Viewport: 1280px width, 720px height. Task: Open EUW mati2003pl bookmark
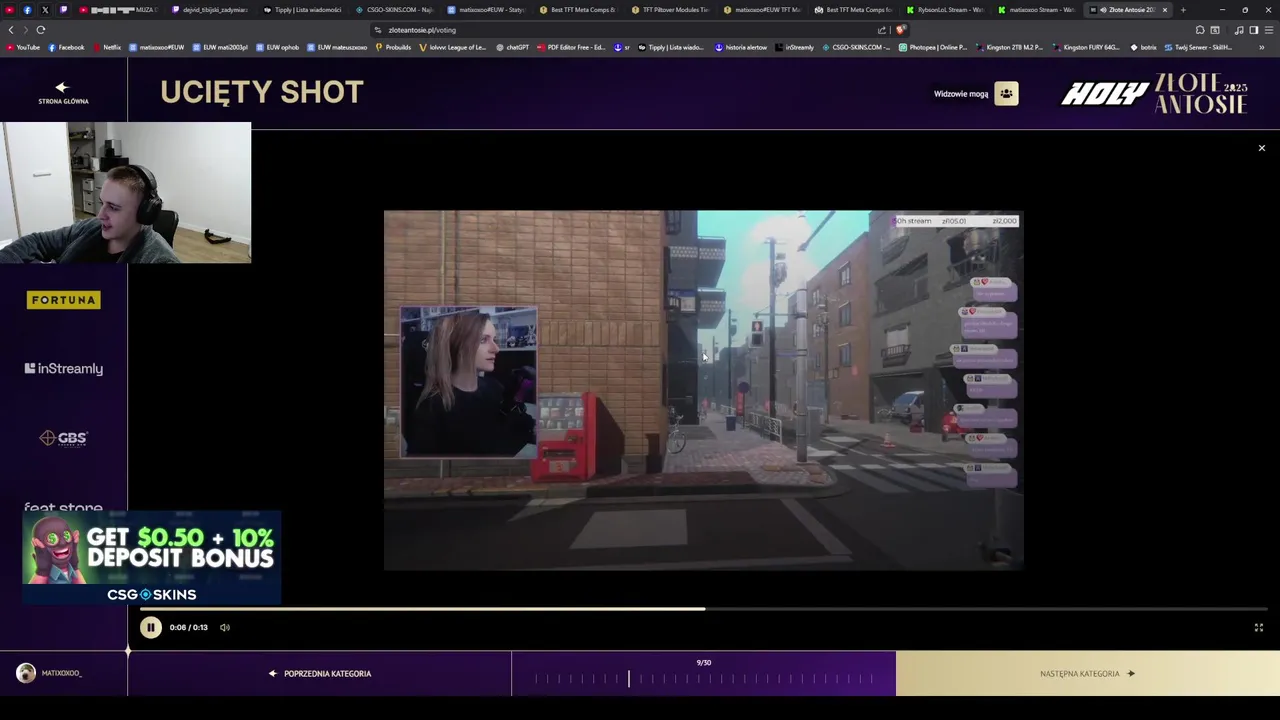point(220,47)
